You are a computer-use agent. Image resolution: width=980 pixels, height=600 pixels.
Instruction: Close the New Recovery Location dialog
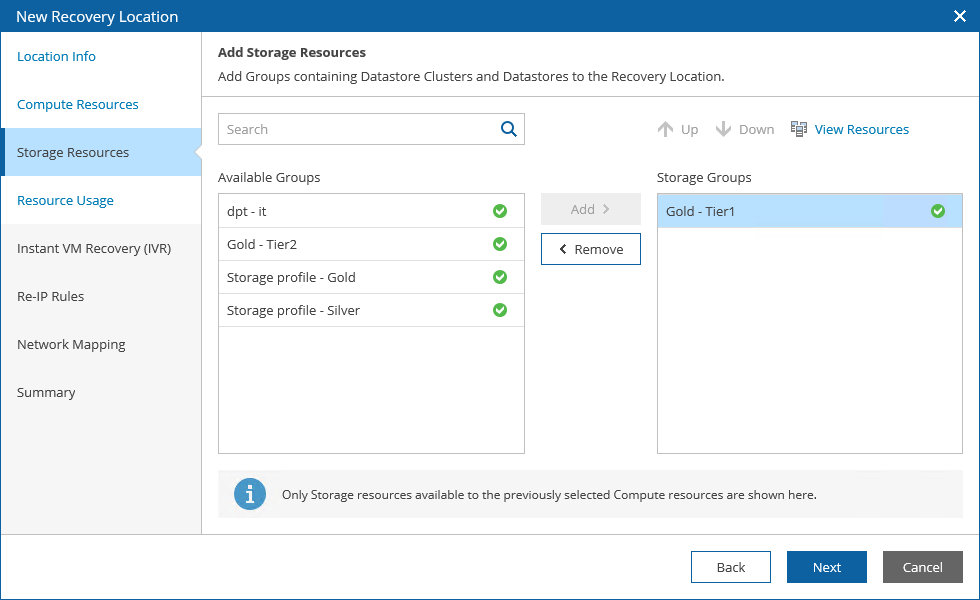960,16
